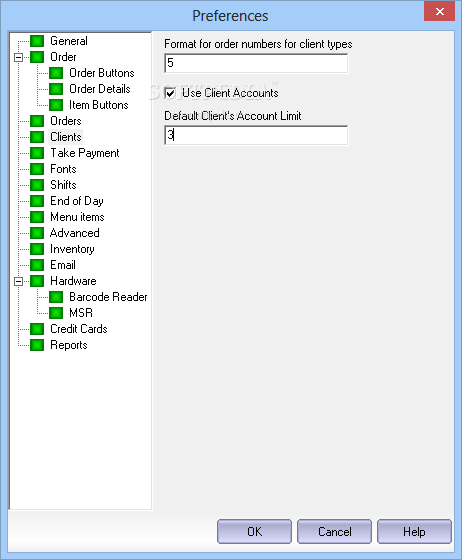Open Shifts preferences

tap(63, 185)
